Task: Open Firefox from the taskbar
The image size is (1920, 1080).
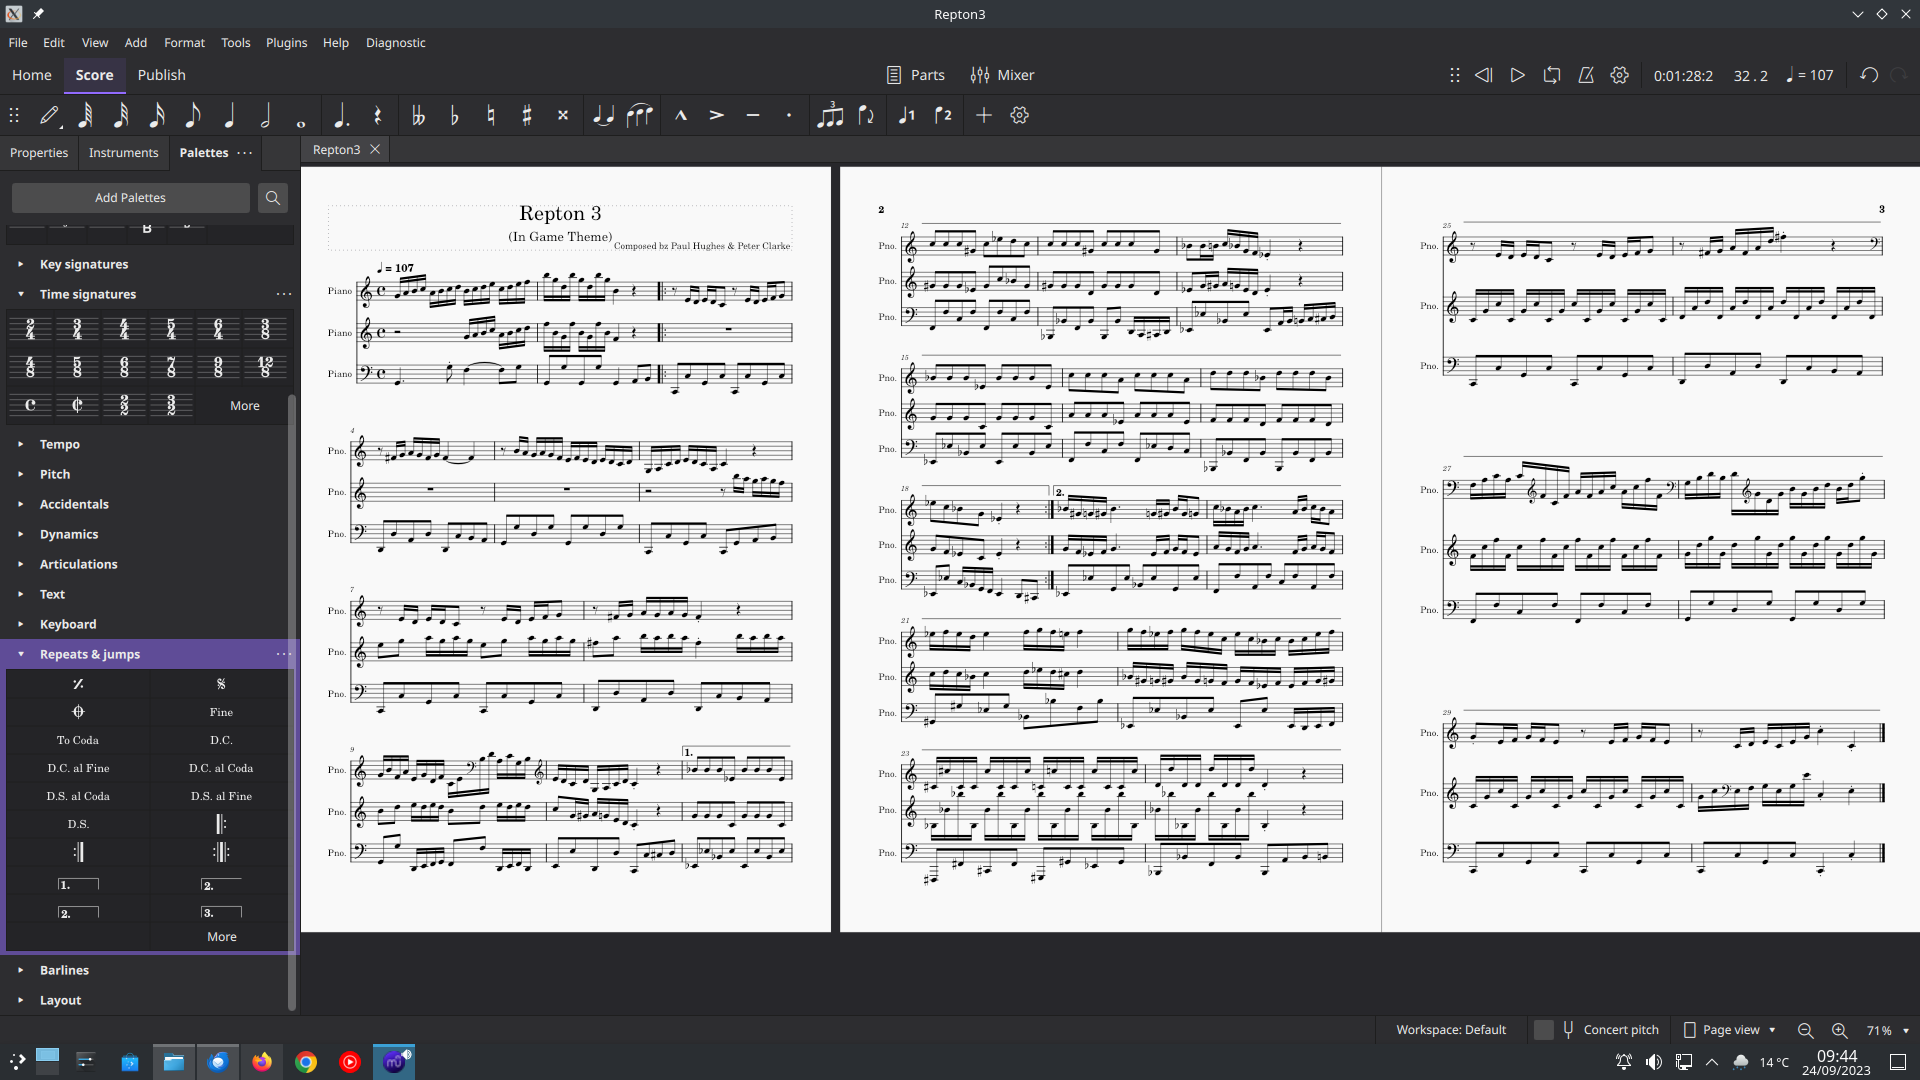Action: tap(262, 1062)
